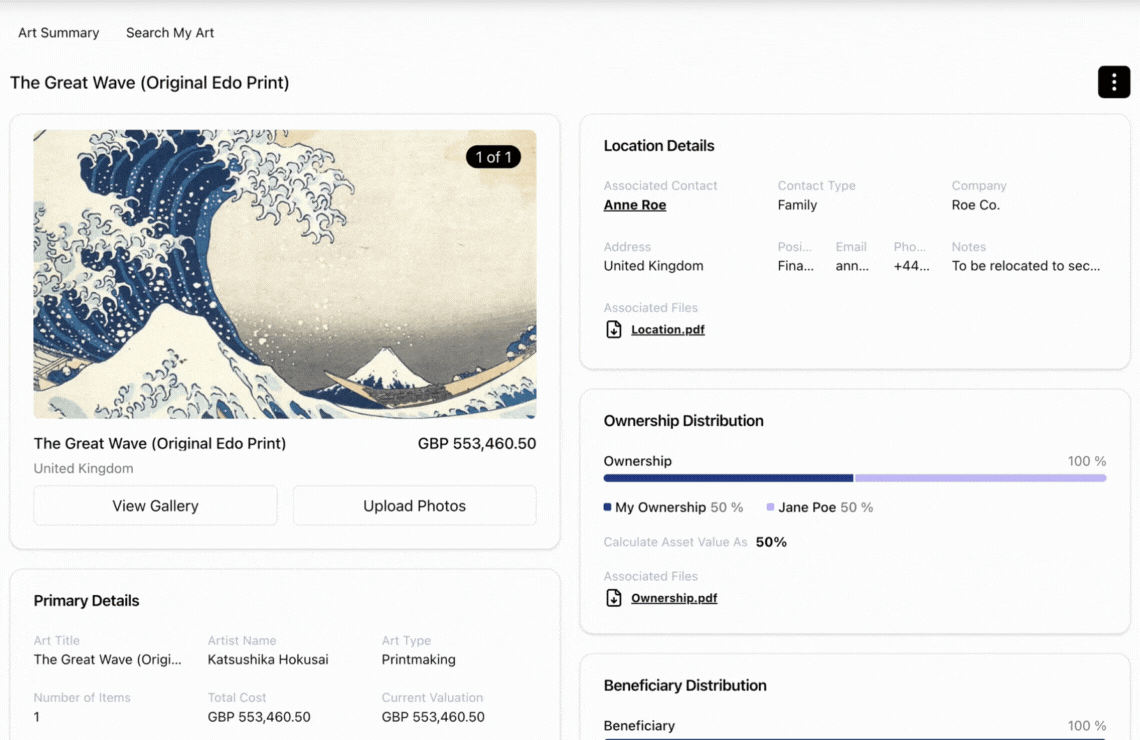Click the light purple Jane Poe bar segment
Screen dimensions: 1140x740
tap(981, 478)
